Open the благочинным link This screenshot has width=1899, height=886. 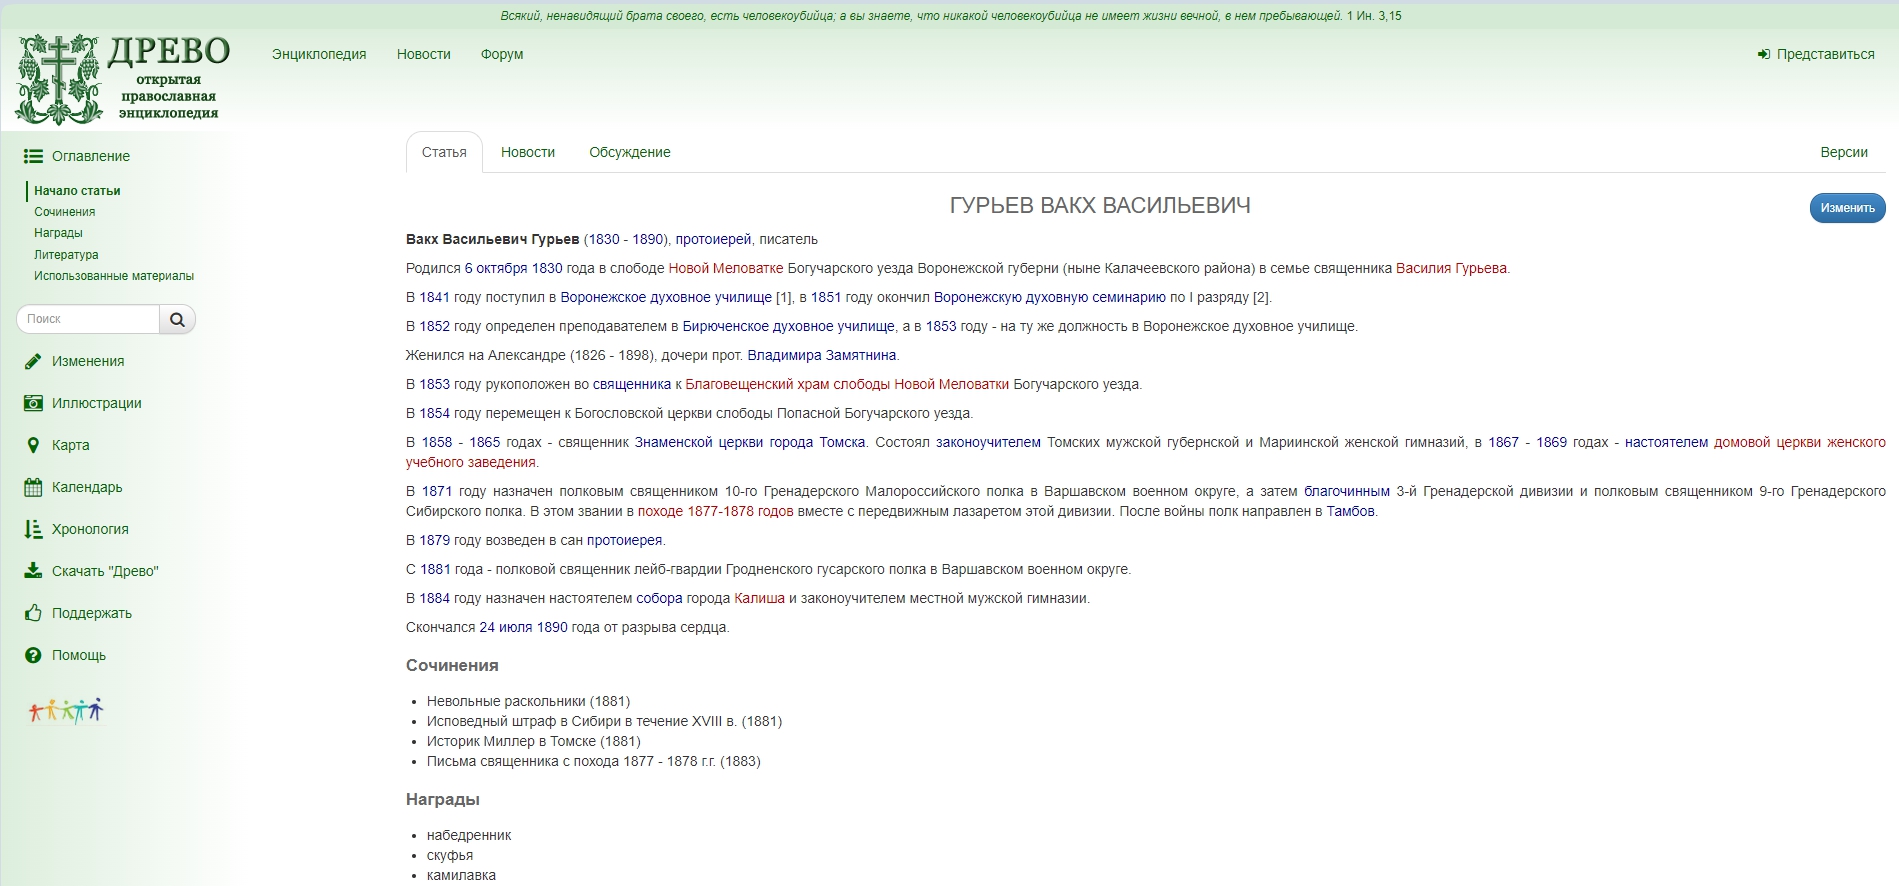pos(1347,491)
